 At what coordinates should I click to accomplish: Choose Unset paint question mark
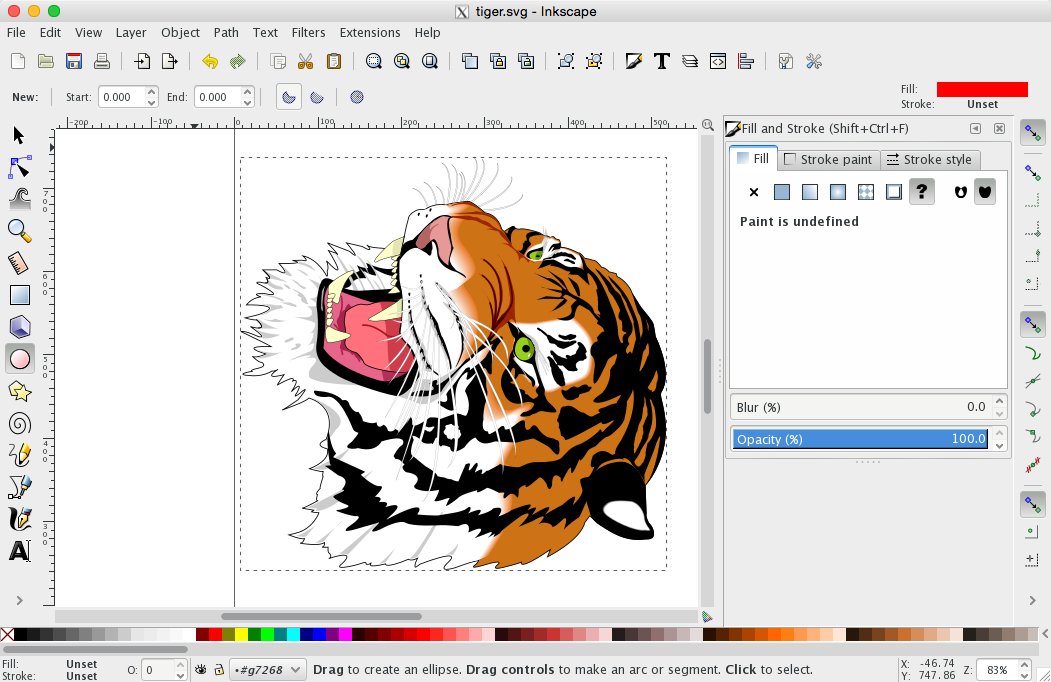pos(922,192)
